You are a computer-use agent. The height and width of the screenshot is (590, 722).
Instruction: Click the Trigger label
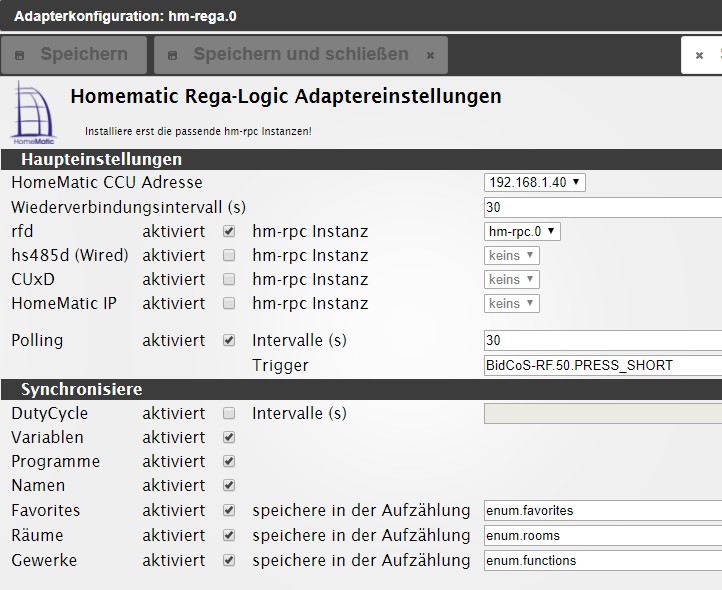(x=280, y=365)
